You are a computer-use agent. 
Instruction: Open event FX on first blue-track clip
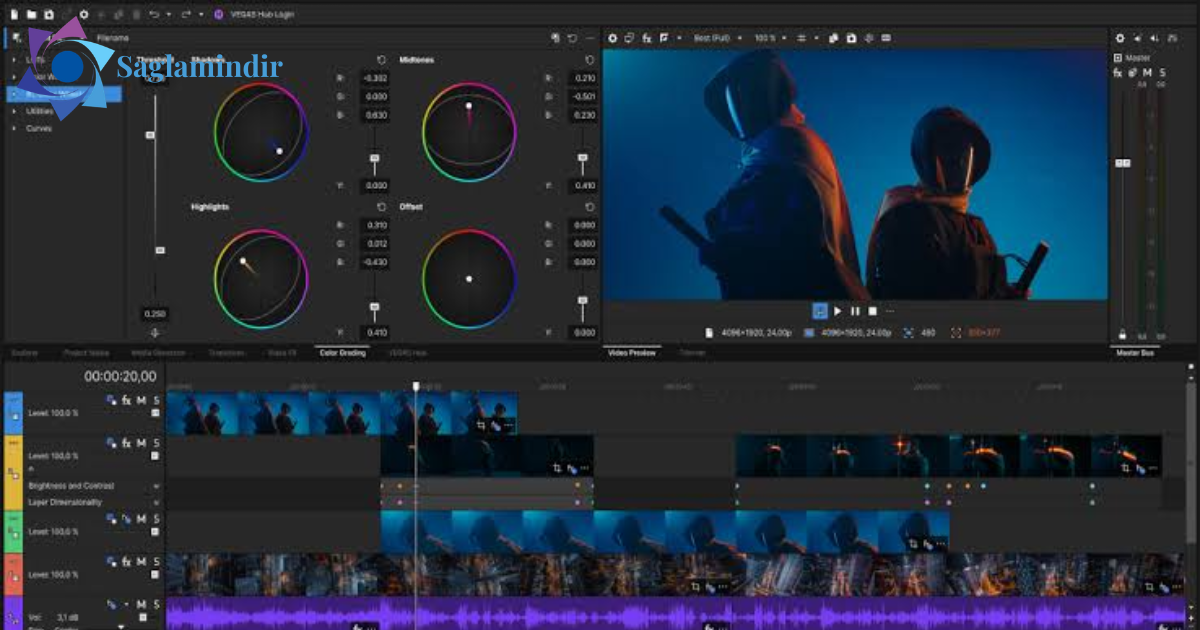(x=495, y=425)
